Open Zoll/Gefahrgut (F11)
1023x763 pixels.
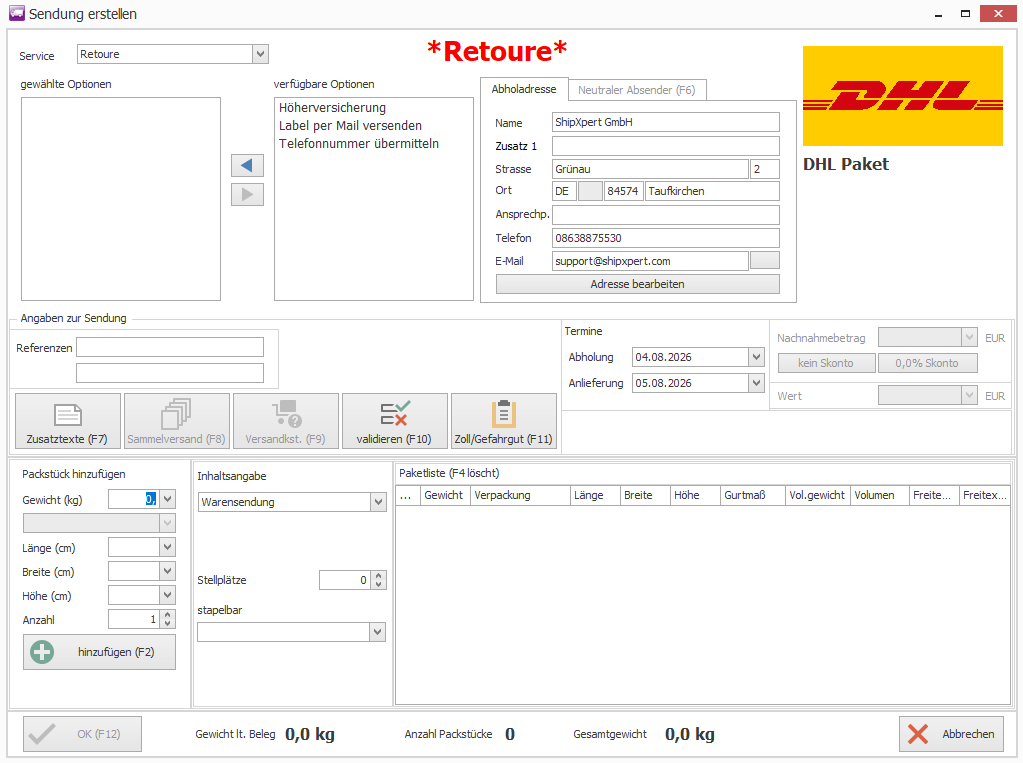click(x=503, y=421)
